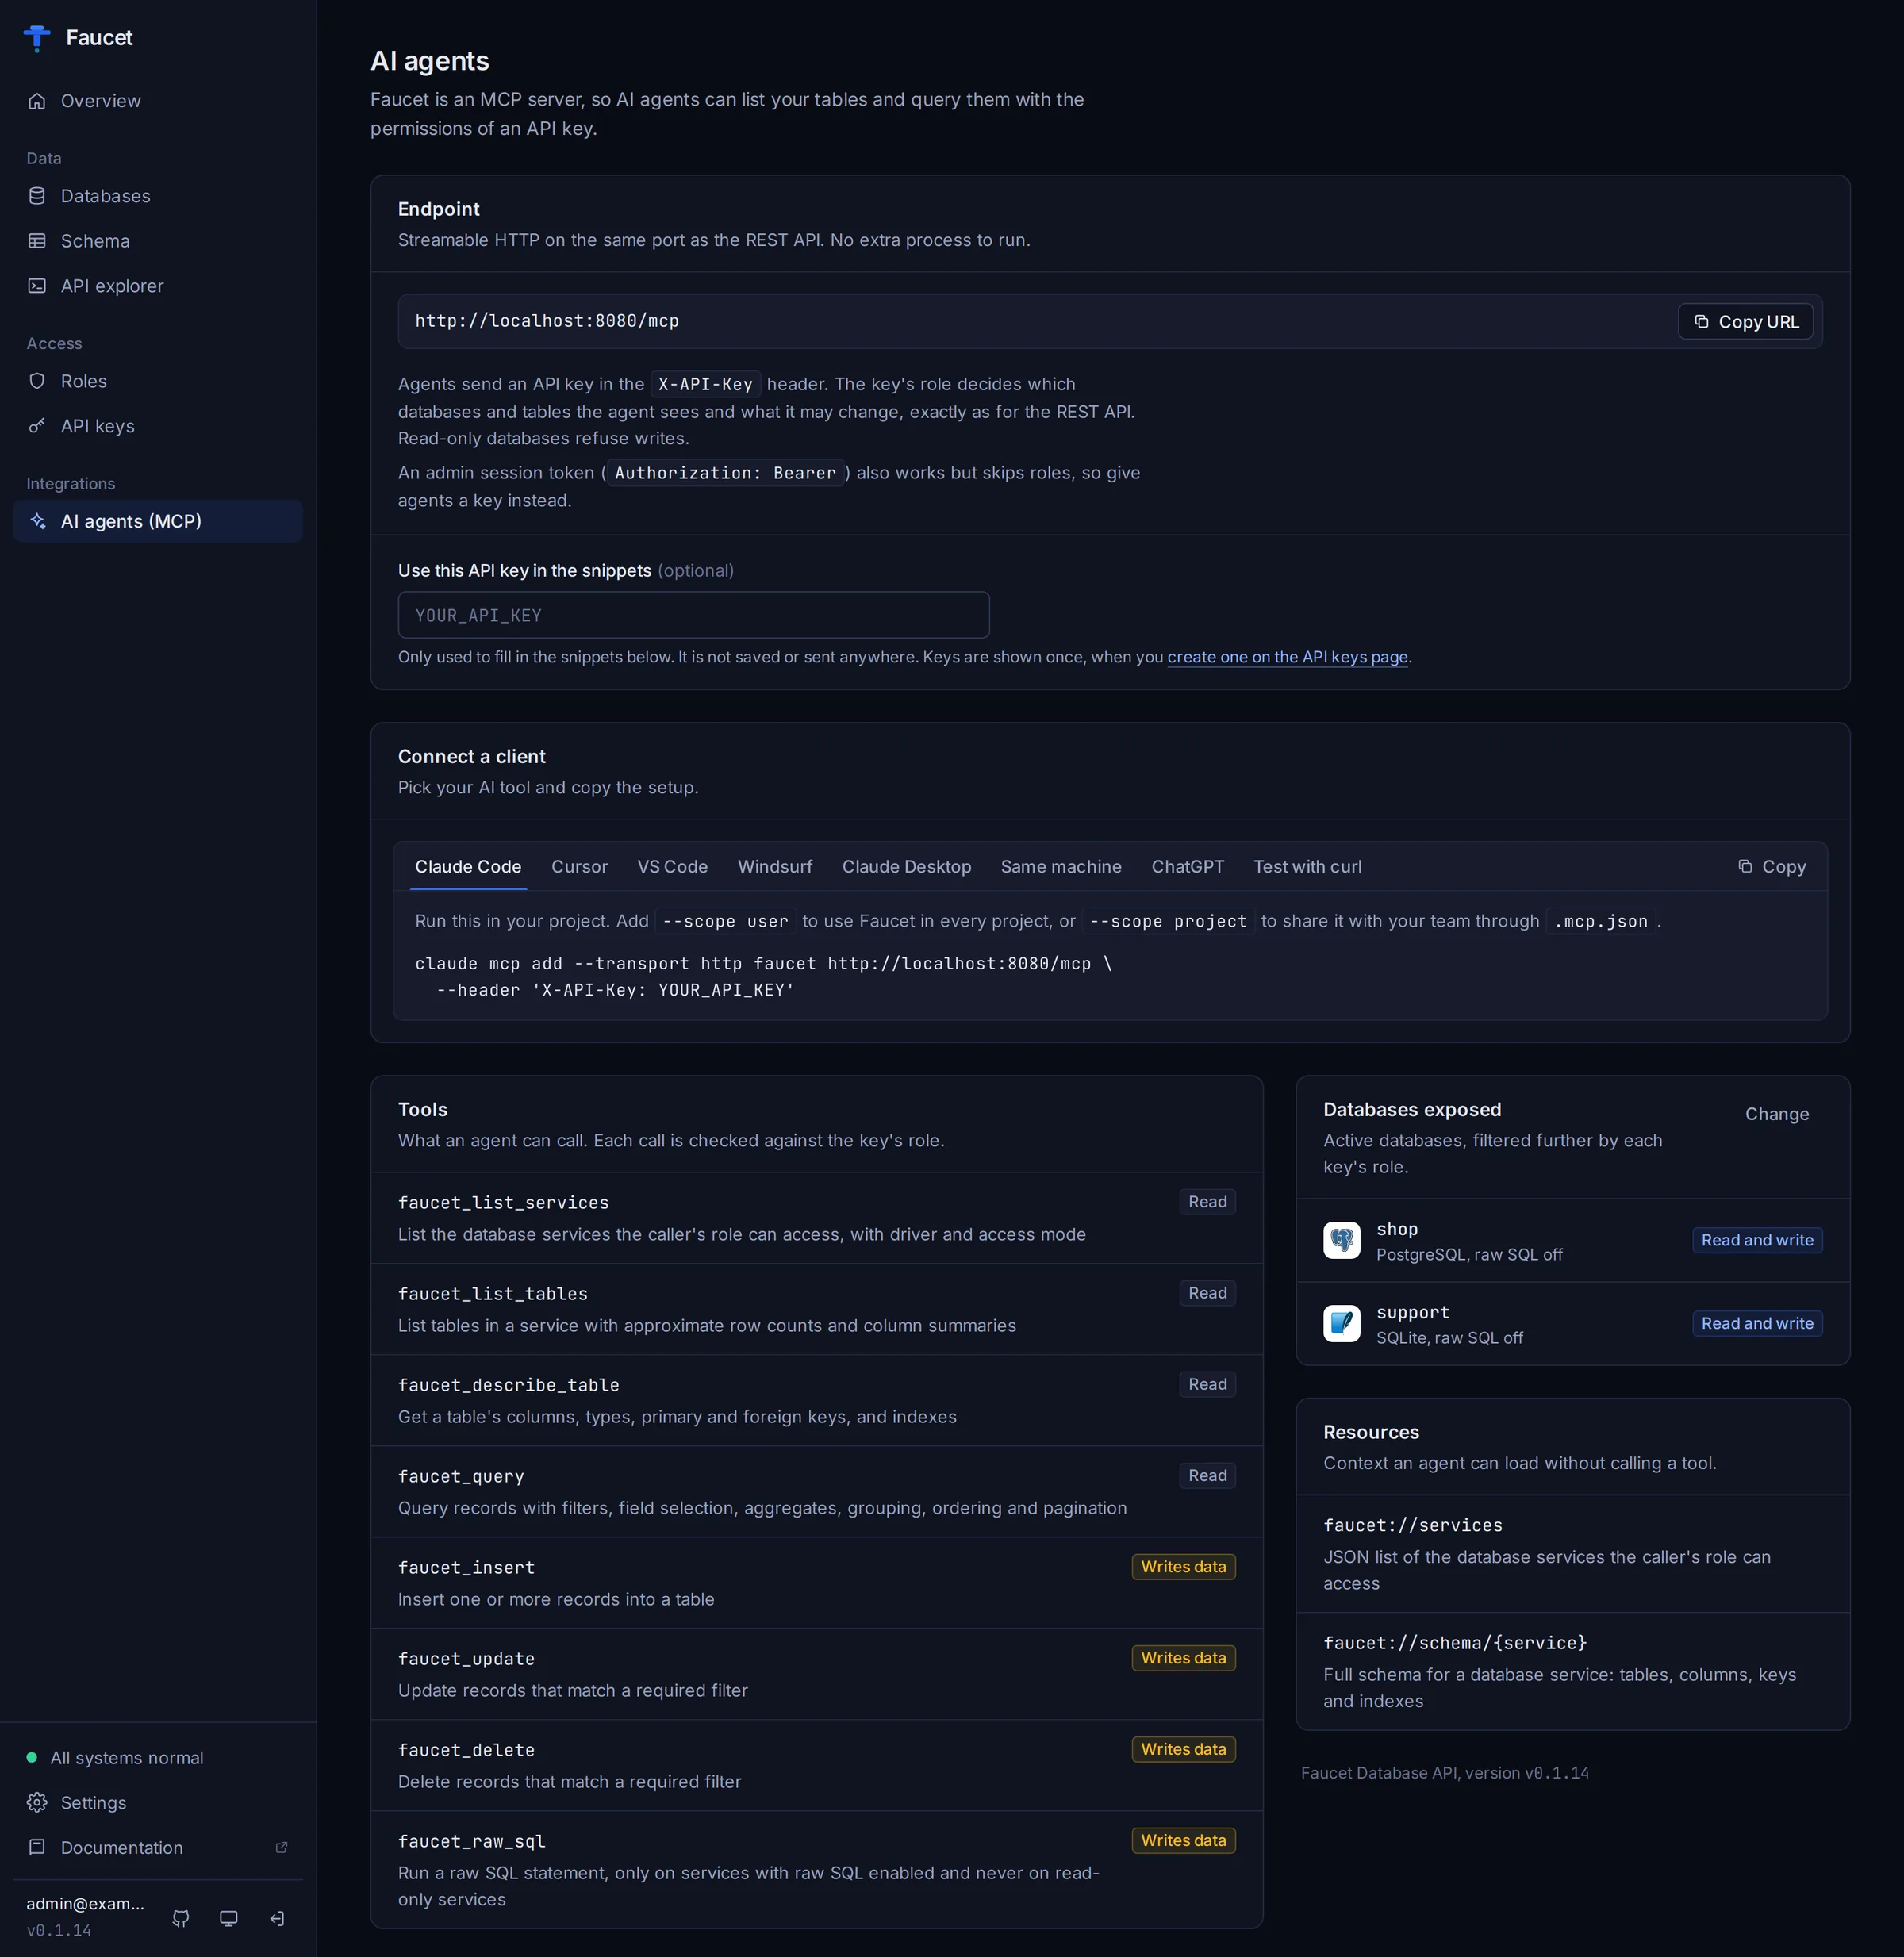This screenshot has height=1957, width=1904.
Task: Click the admin@exam... account label
Action: [x=85, y=1904]
